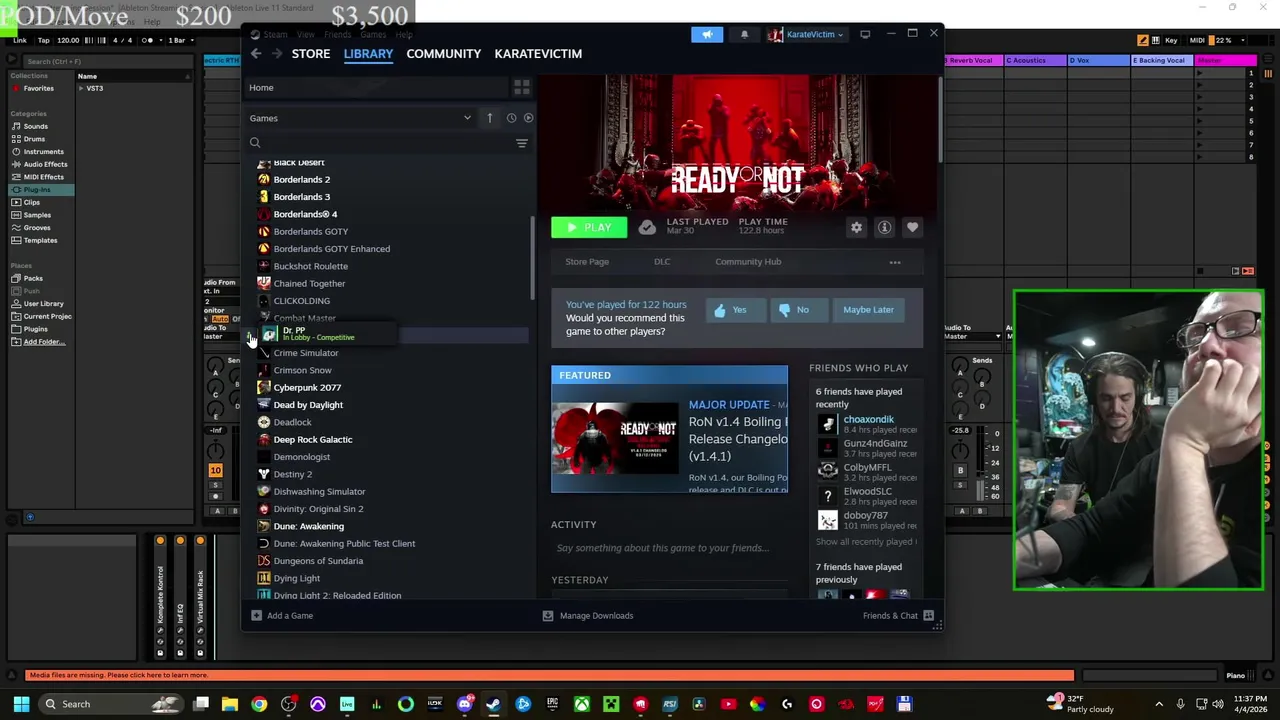Select Dead by Daylight in library

308,405
